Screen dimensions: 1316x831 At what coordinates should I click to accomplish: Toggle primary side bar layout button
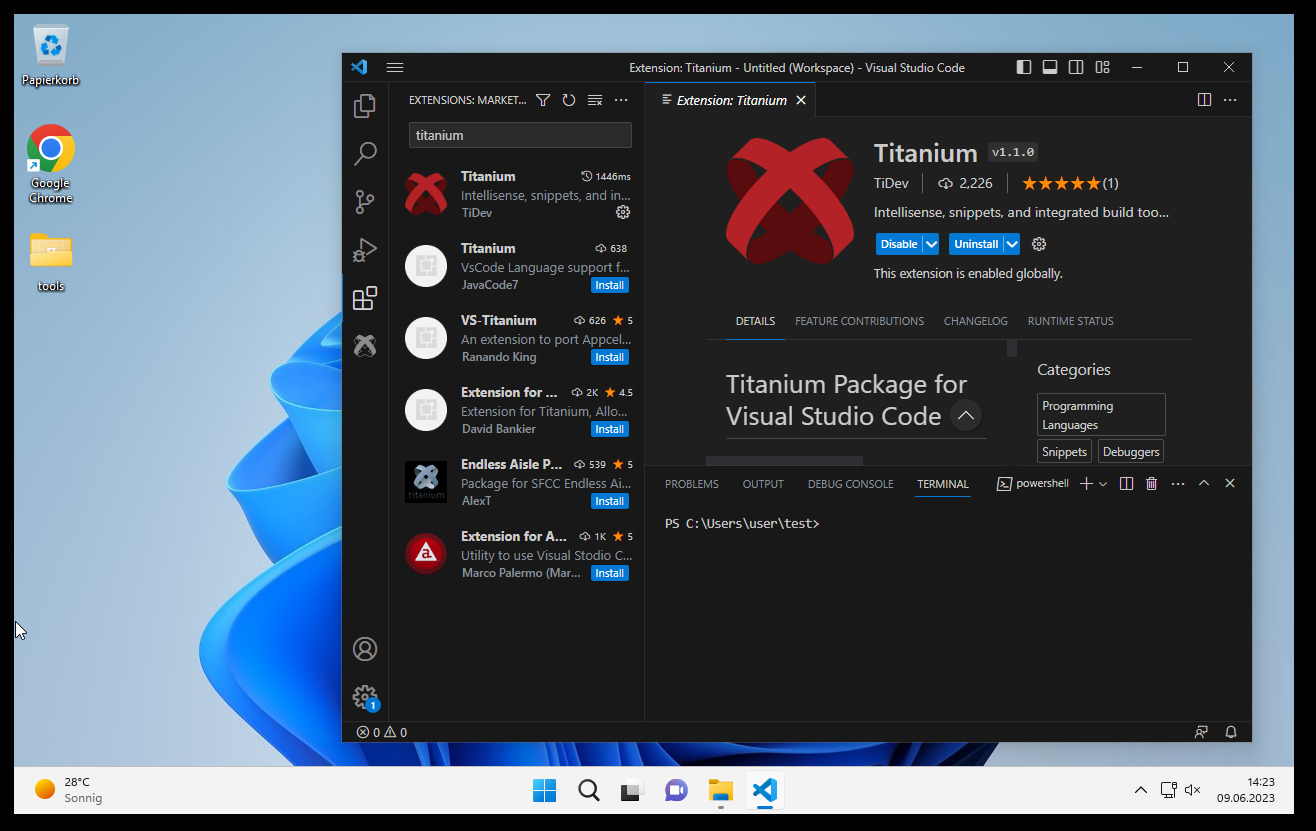coord(1024,67)
